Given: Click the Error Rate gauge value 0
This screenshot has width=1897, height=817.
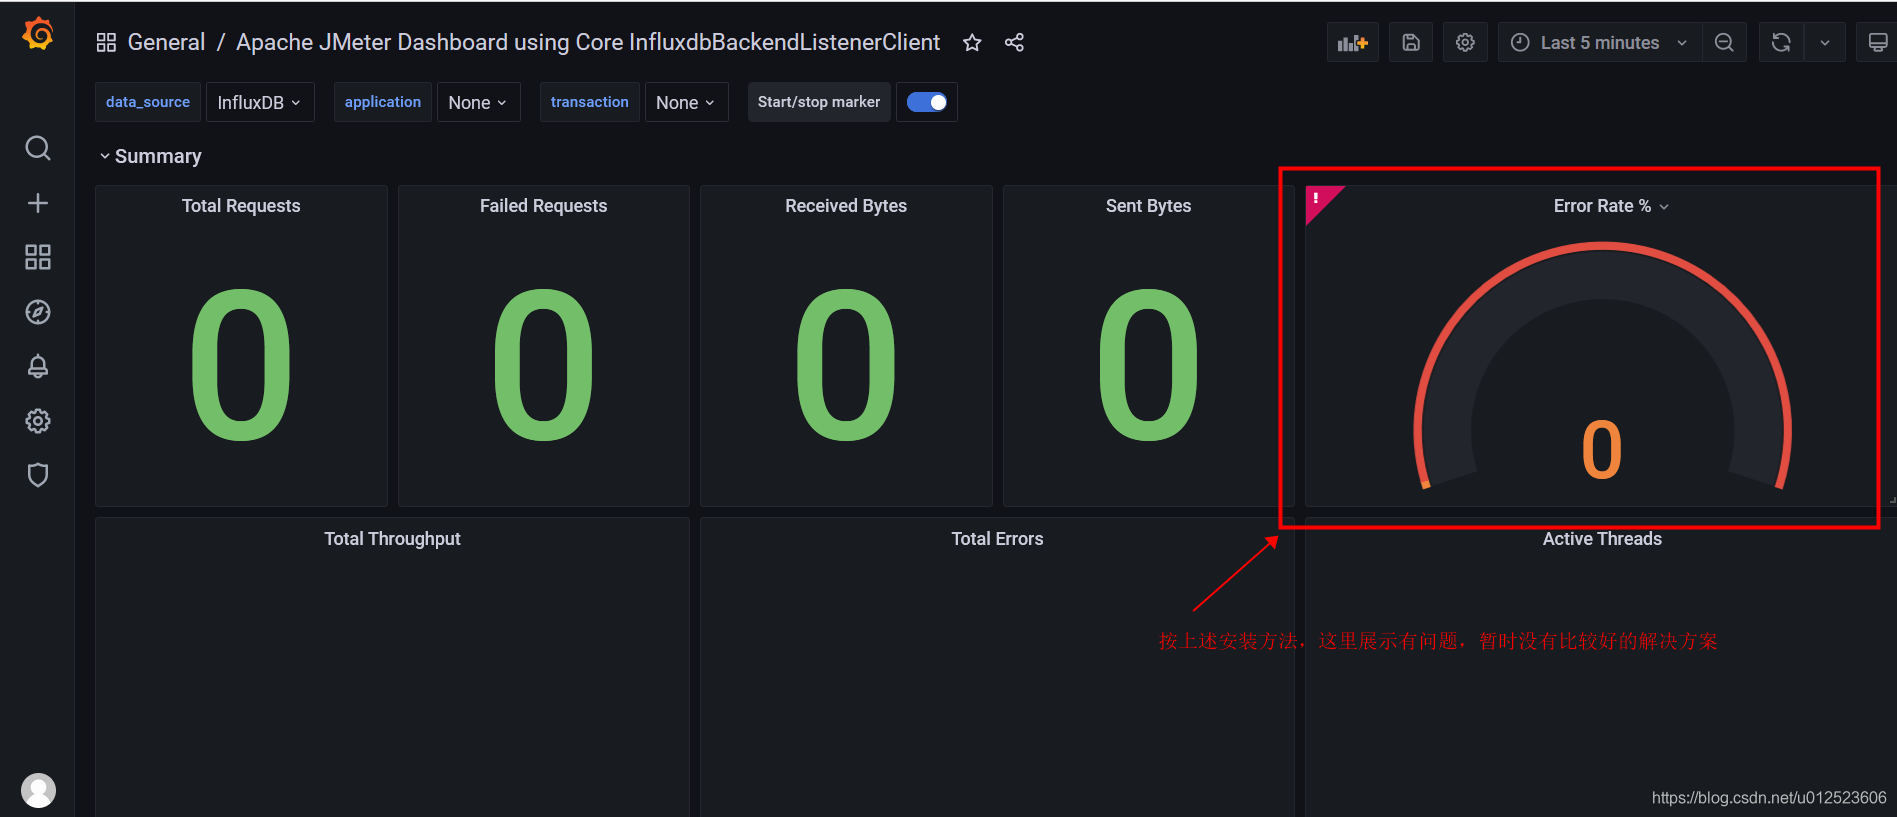Looking at the screenshot, I should tap(1602, 449).
